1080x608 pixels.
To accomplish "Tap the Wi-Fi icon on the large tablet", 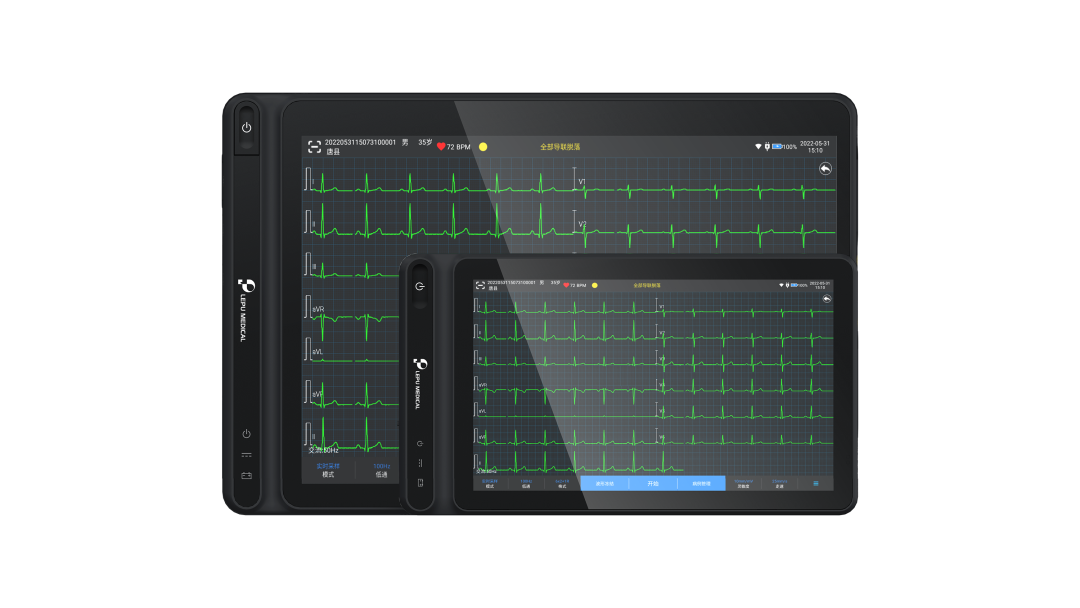I will click(758, 147).
